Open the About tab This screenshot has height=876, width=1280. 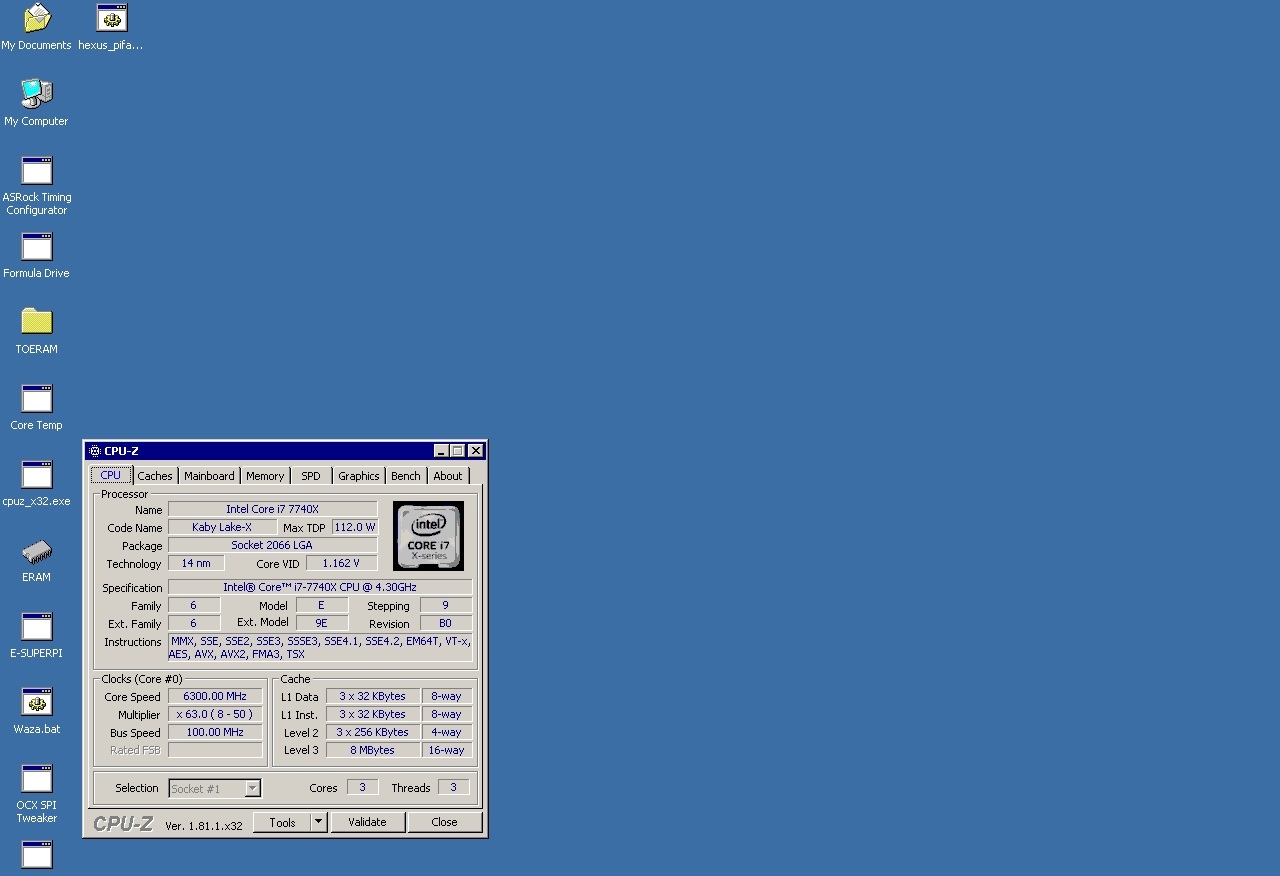coord(448,476)
